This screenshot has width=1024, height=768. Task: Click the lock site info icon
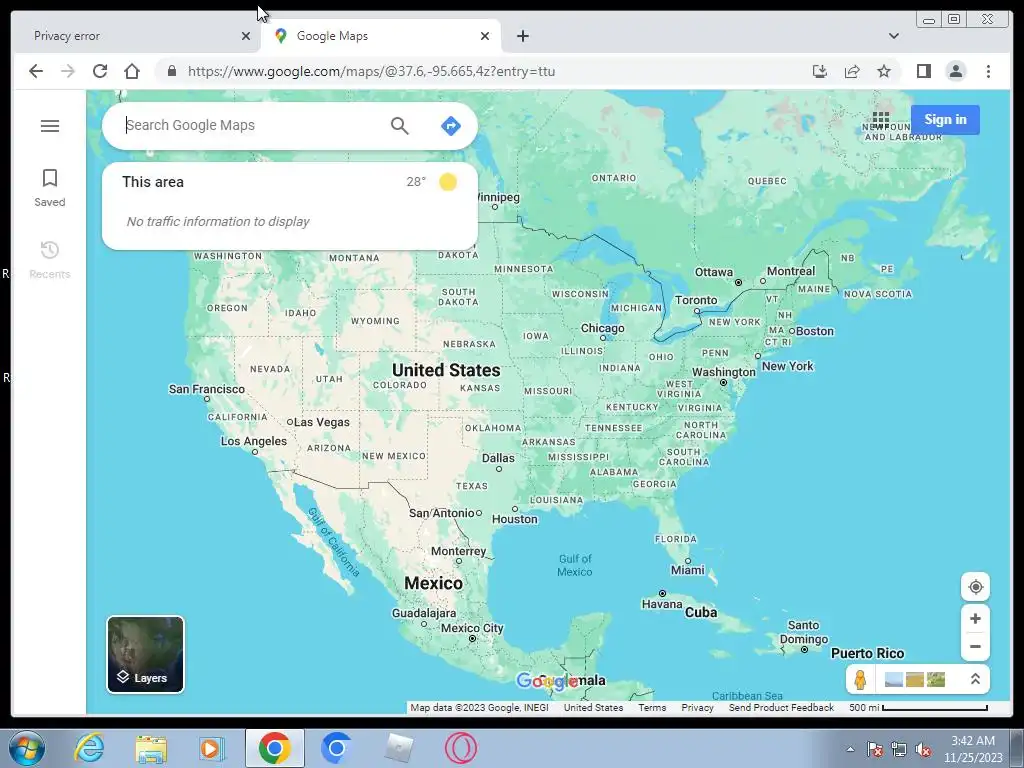(172, 71)
